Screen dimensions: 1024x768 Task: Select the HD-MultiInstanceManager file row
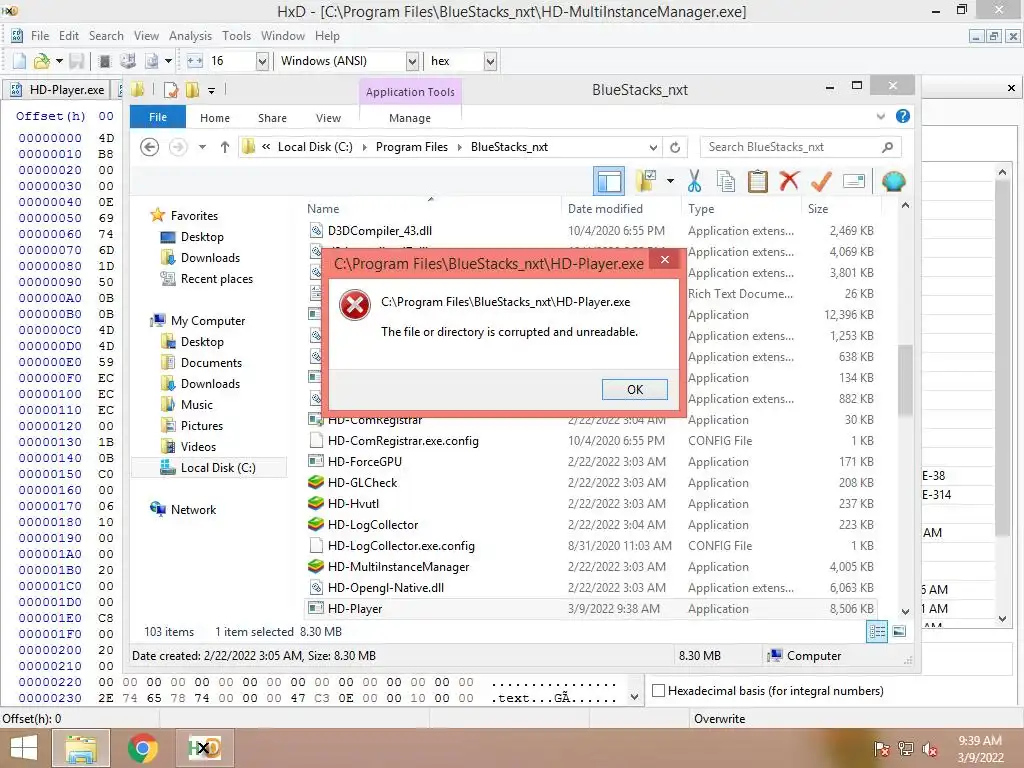(x=591, y=567)
